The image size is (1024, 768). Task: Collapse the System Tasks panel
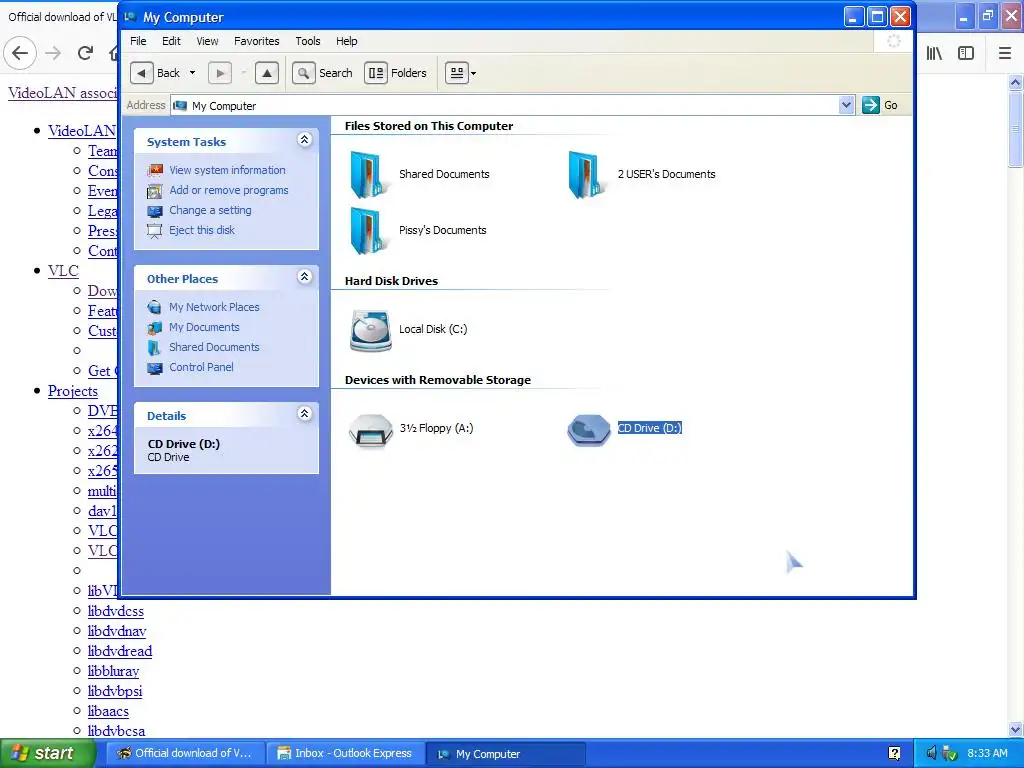point(304,139)
